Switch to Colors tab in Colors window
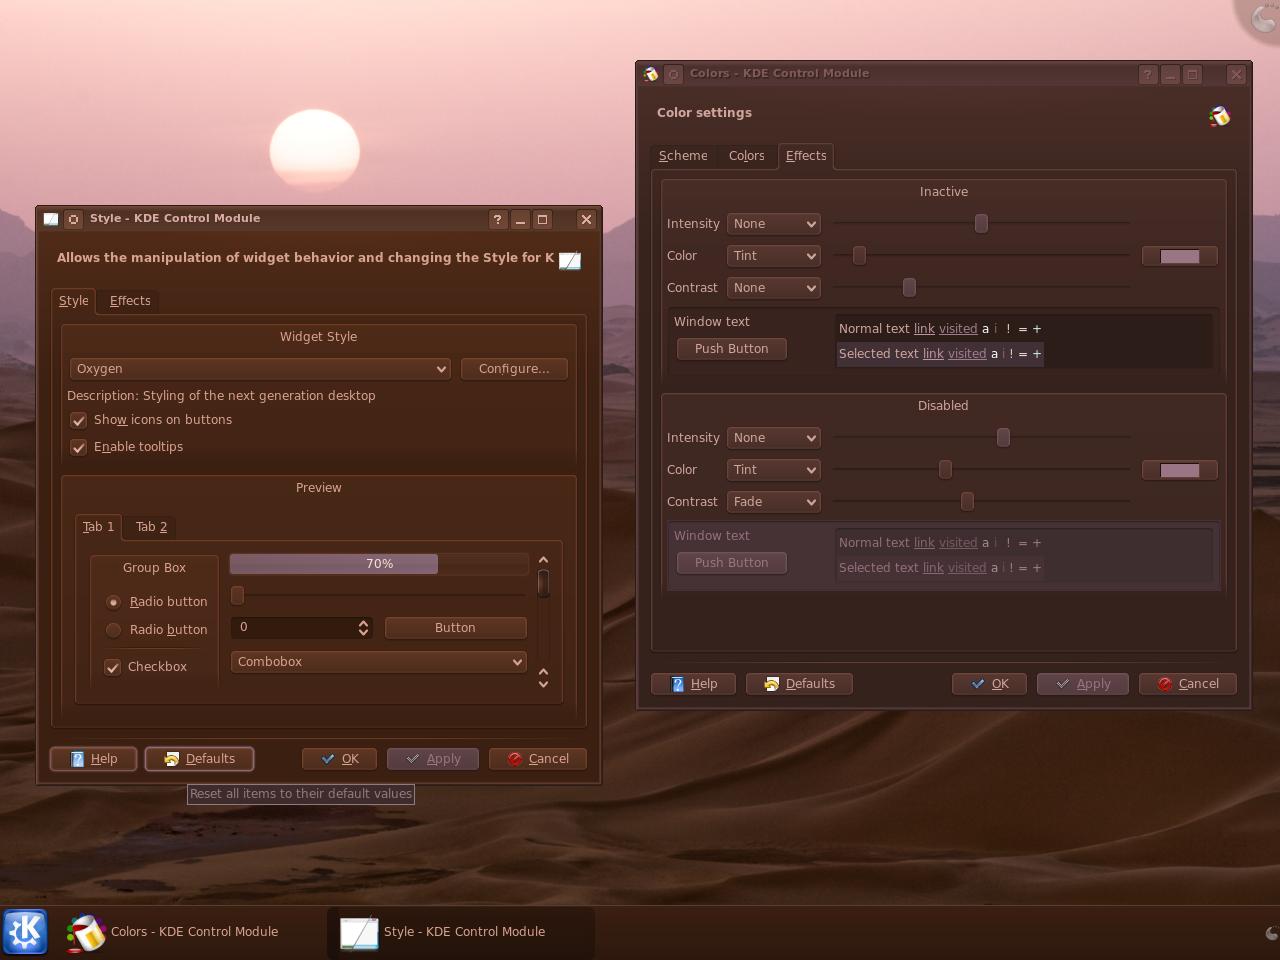 (x=746, y=156)
